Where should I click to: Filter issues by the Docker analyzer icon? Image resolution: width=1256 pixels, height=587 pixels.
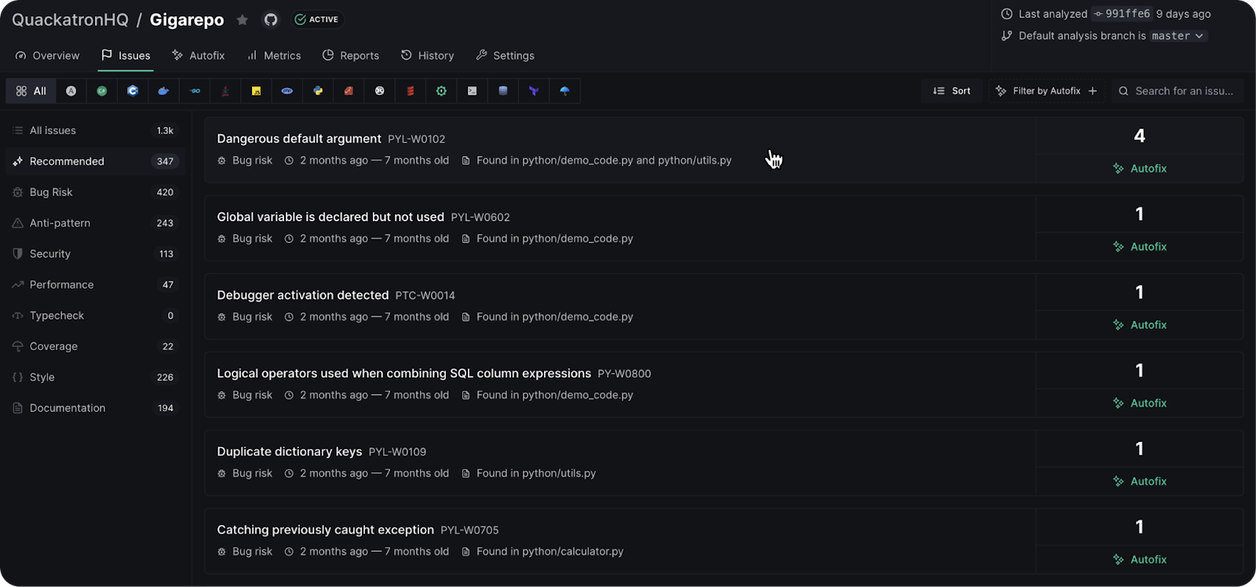tap(164, 90)
